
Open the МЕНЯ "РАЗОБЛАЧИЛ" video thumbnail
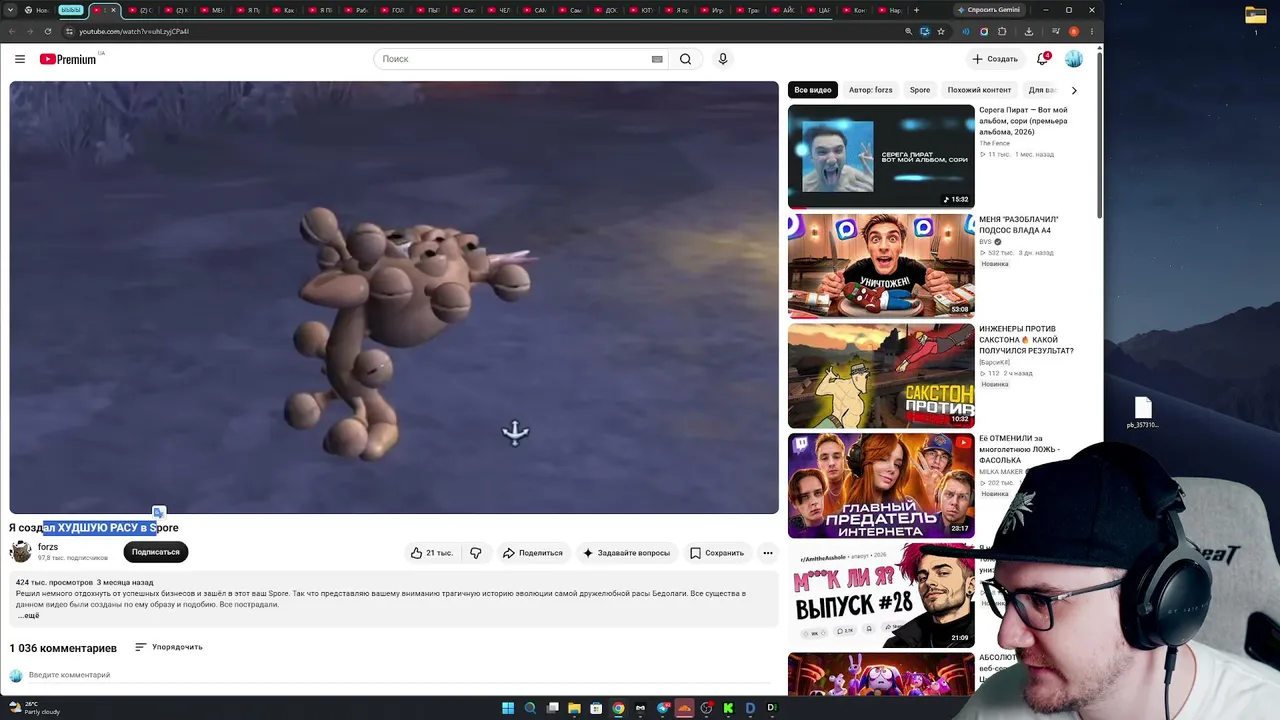tap(881, 266)
